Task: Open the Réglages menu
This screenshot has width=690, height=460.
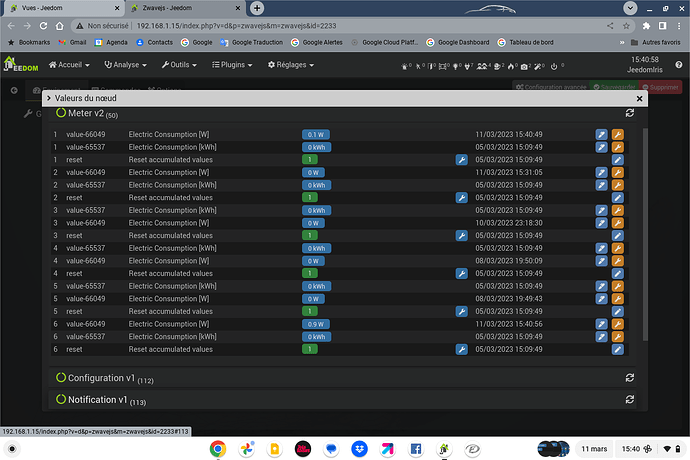Action: (x=291, y=65)
